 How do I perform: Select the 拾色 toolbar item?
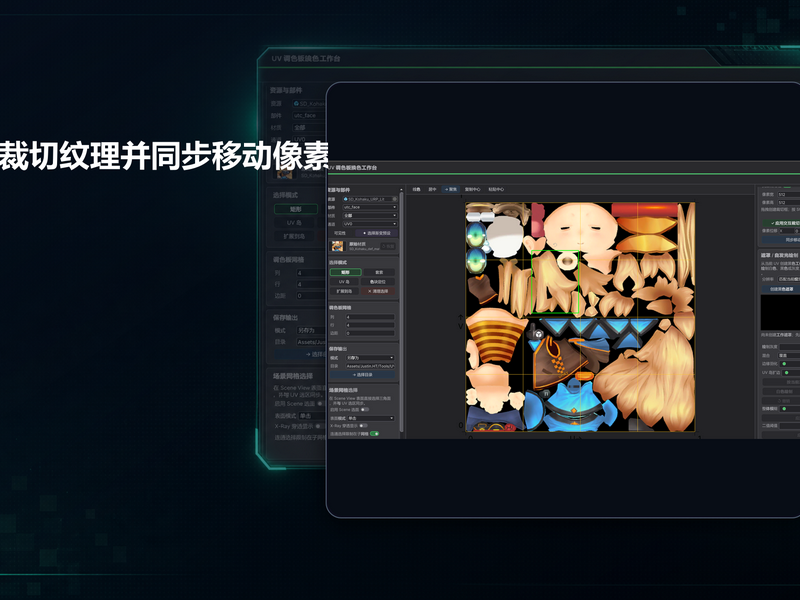pyautogui.click(x=416, y=189)
